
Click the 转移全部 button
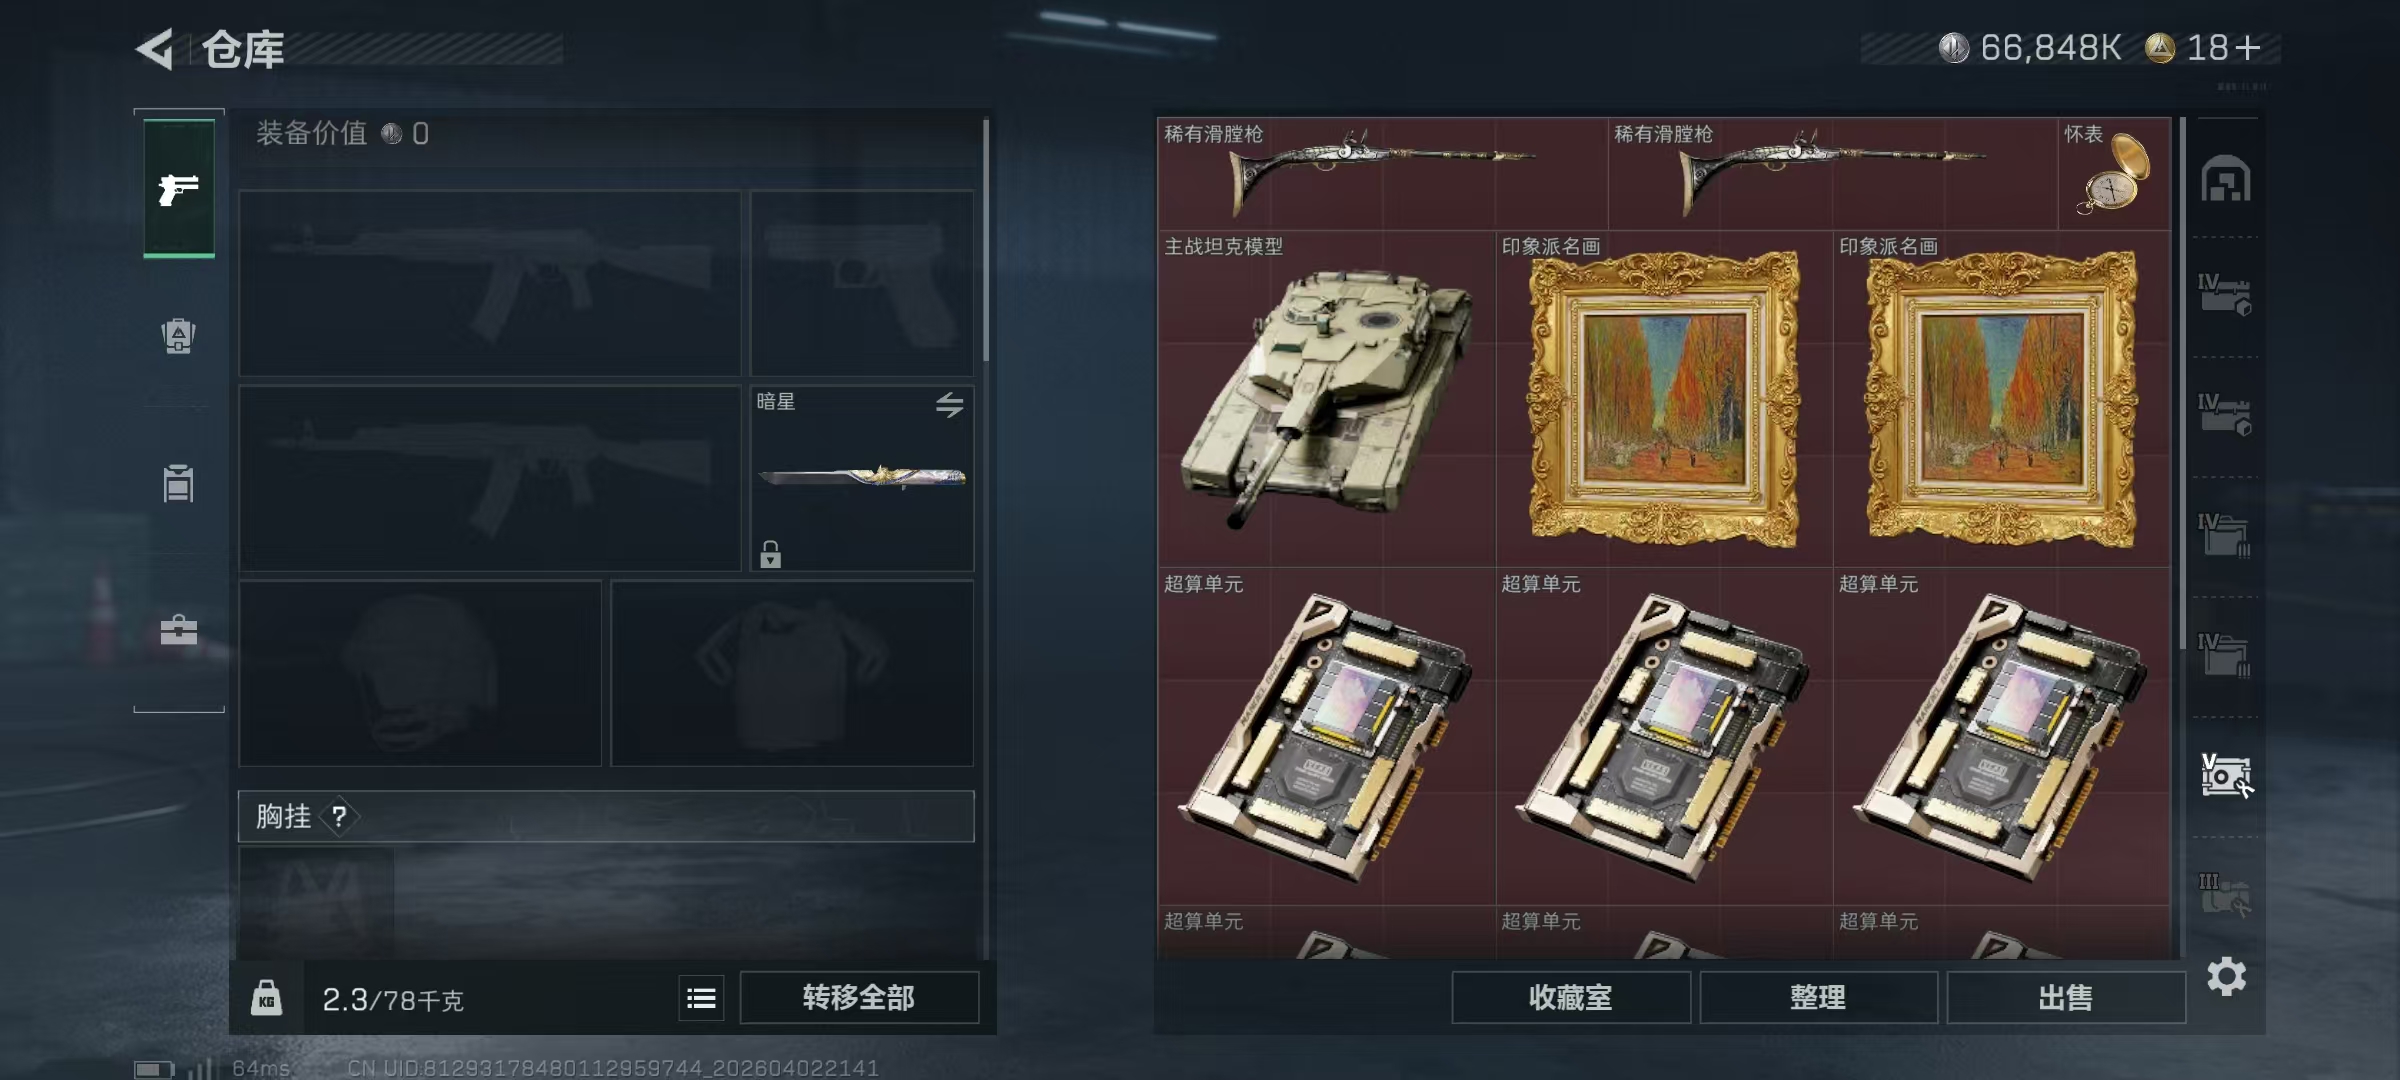pos(859,998)
